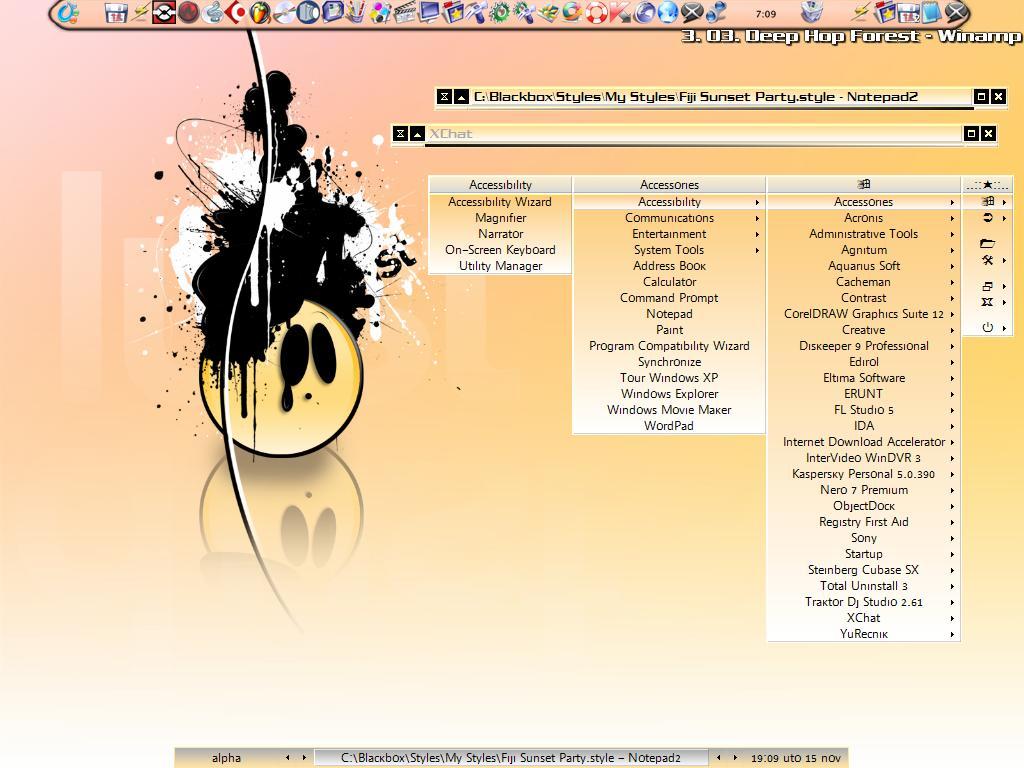The image size is (1024, 768).
Task: Select On-Screen Keyboard menu entry
Action: (500, 250)
